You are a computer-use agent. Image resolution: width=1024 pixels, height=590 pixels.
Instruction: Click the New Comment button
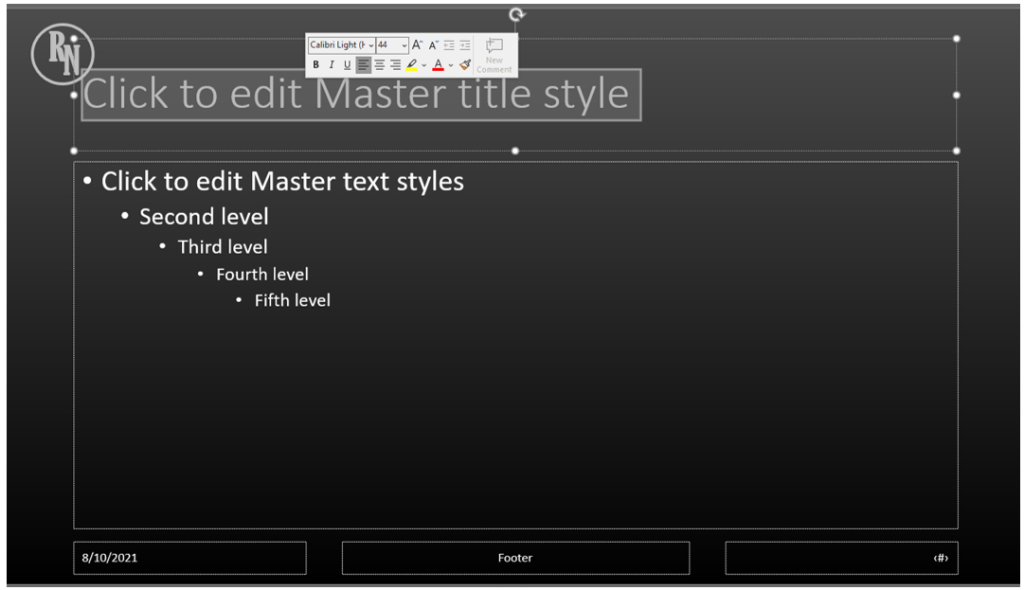494,55
